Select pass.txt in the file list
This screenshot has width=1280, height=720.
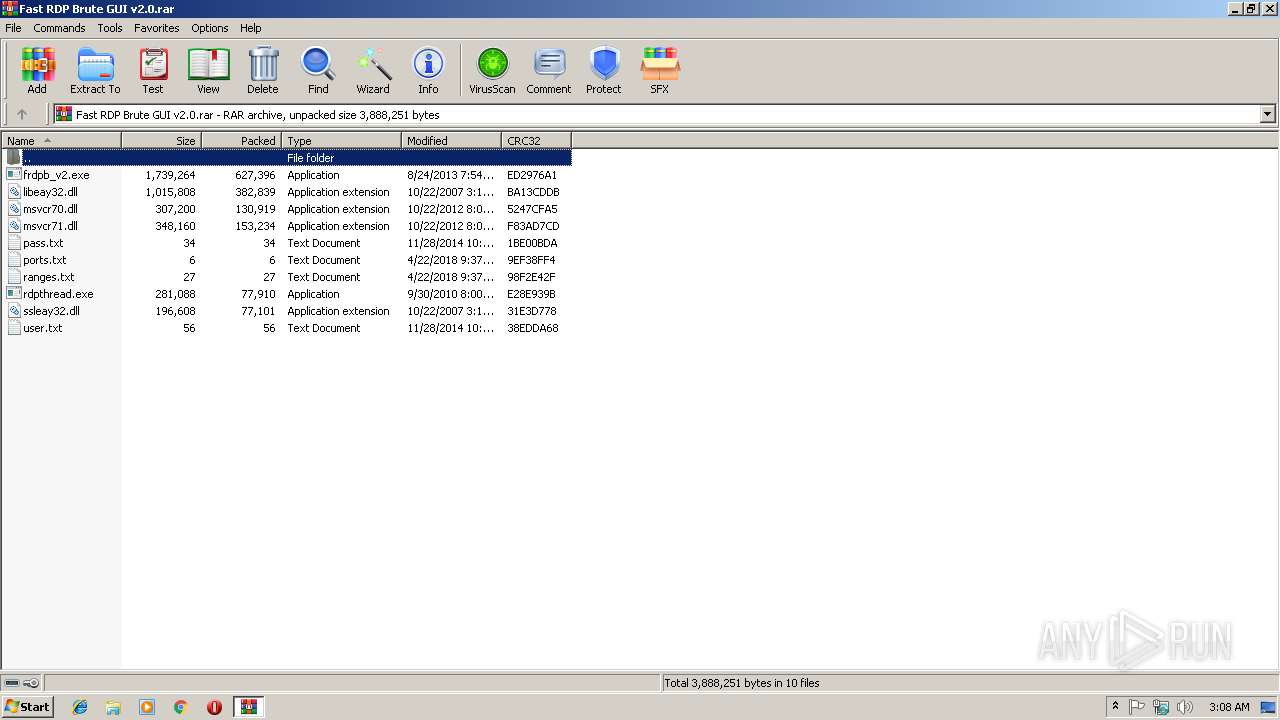pos(43,243)
